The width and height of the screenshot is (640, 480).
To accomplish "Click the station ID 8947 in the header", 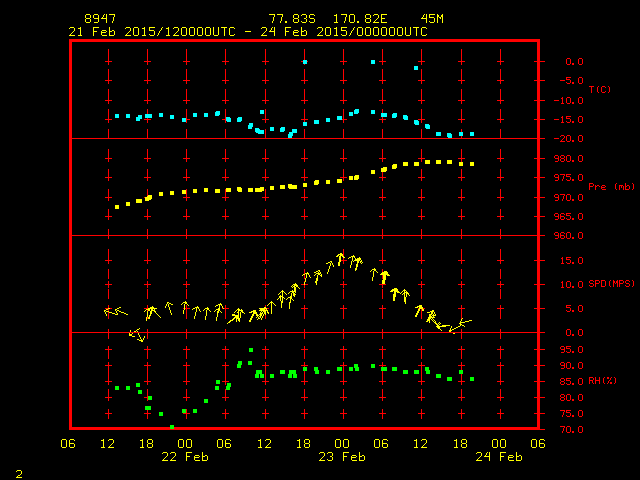I will [100, 19].
